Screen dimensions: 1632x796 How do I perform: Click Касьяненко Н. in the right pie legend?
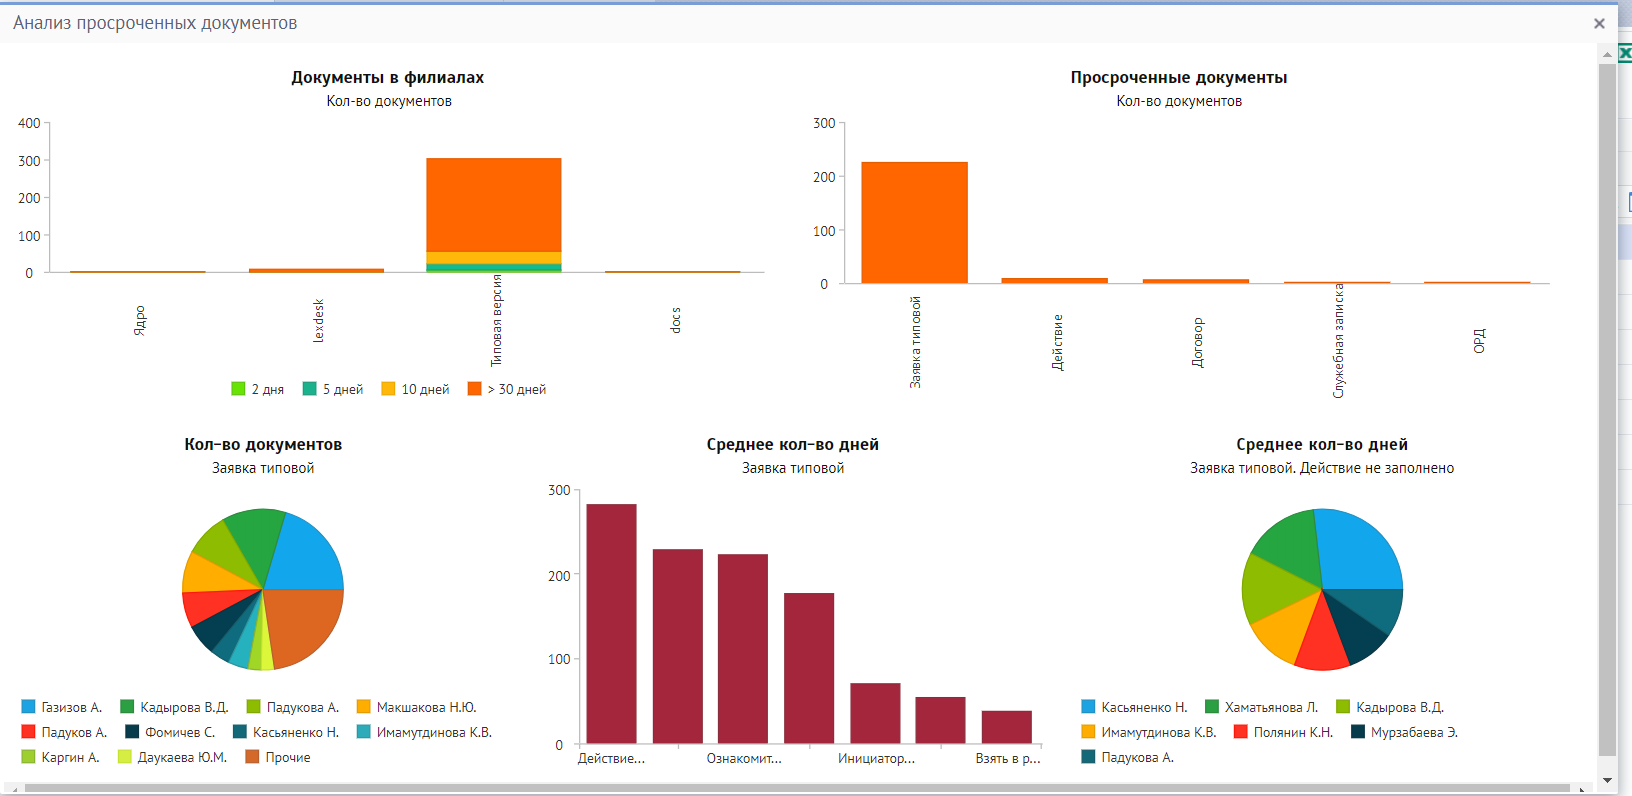click(x=1134, y=707)
